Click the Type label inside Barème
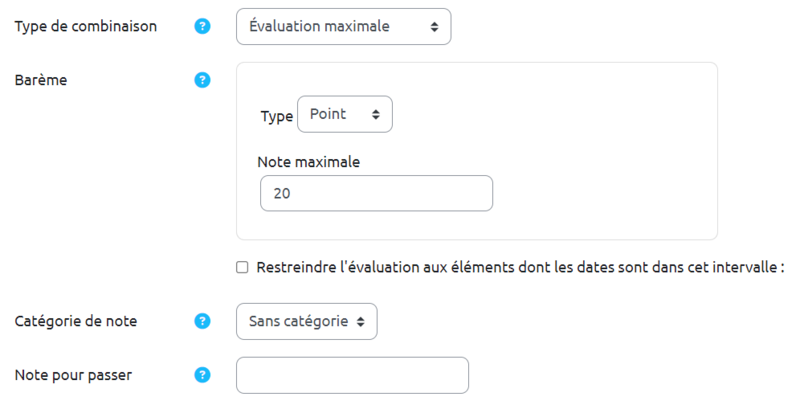800x409 pixels. point(276,116)
